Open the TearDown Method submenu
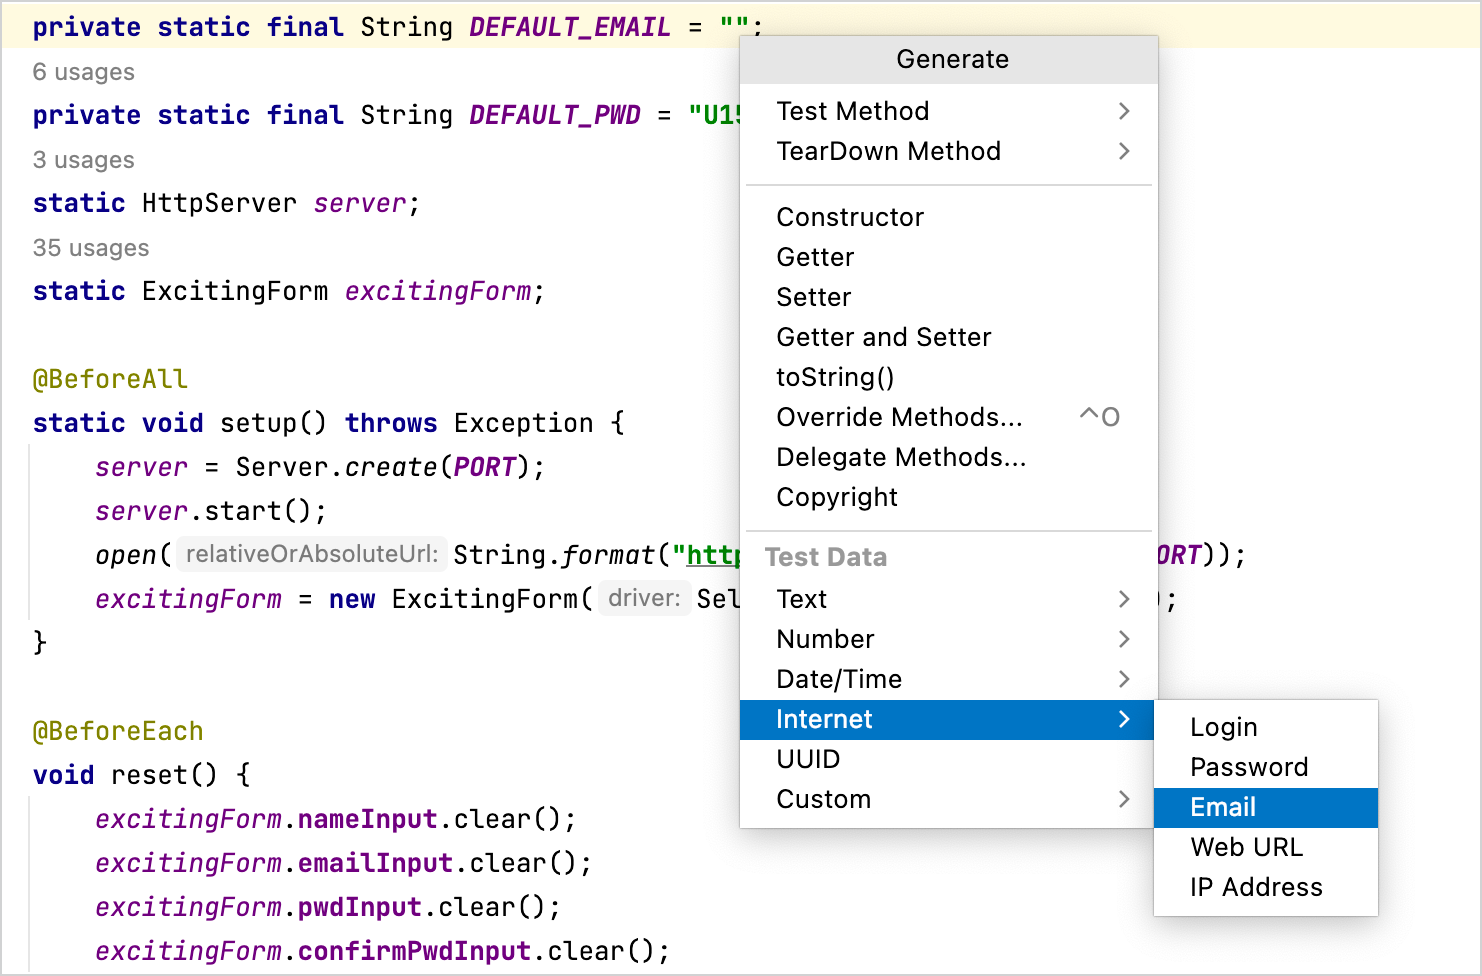Viewport: 1482px width, 976px height. 948,151
